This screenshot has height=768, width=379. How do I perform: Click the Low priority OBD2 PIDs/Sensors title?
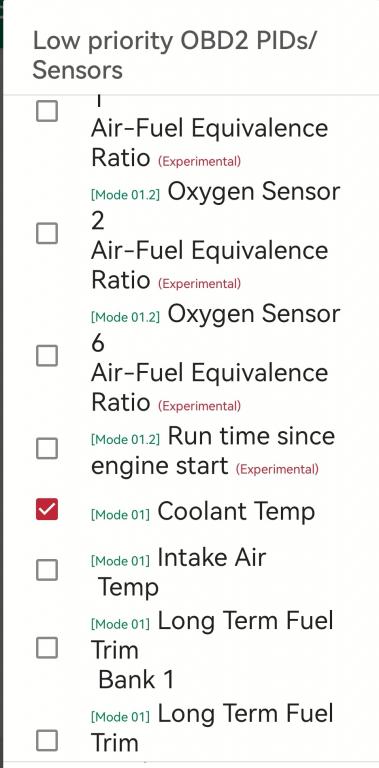pos(175,55)
